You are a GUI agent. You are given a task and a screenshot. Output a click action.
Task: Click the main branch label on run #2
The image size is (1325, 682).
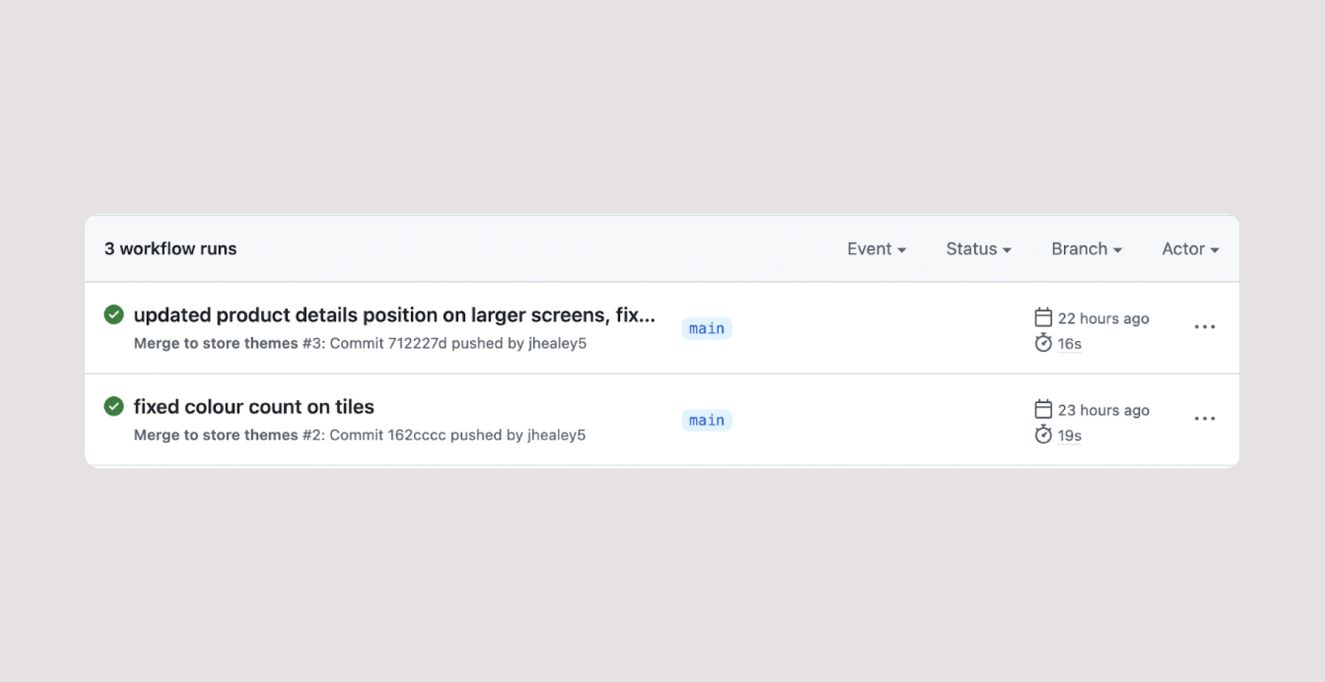[707, 420]
